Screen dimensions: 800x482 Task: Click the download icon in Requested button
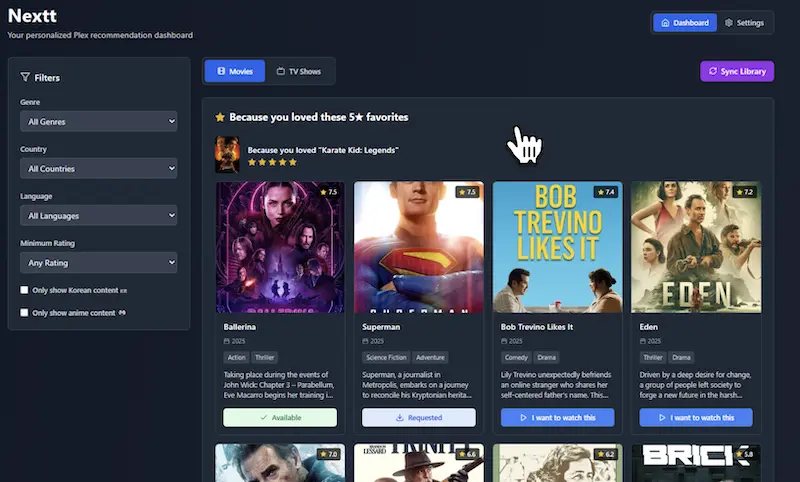click(399, 418)
